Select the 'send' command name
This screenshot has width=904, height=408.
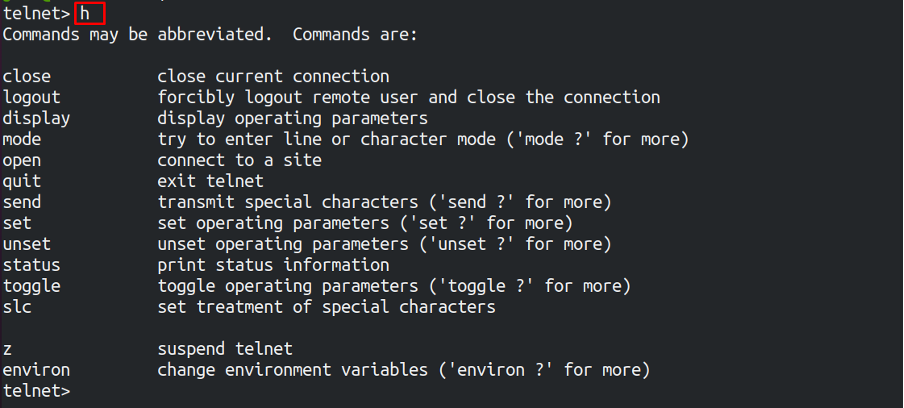[x=22, y=202]
